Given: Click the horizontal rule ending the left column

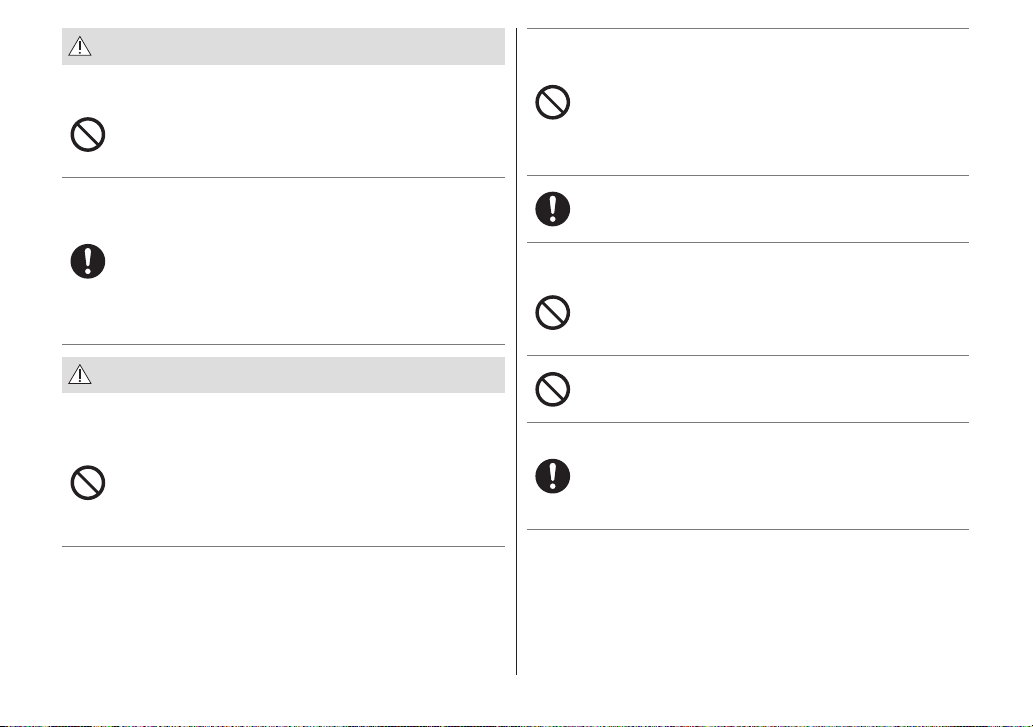Looking at the screenshot, I should (x=283, y=547).
